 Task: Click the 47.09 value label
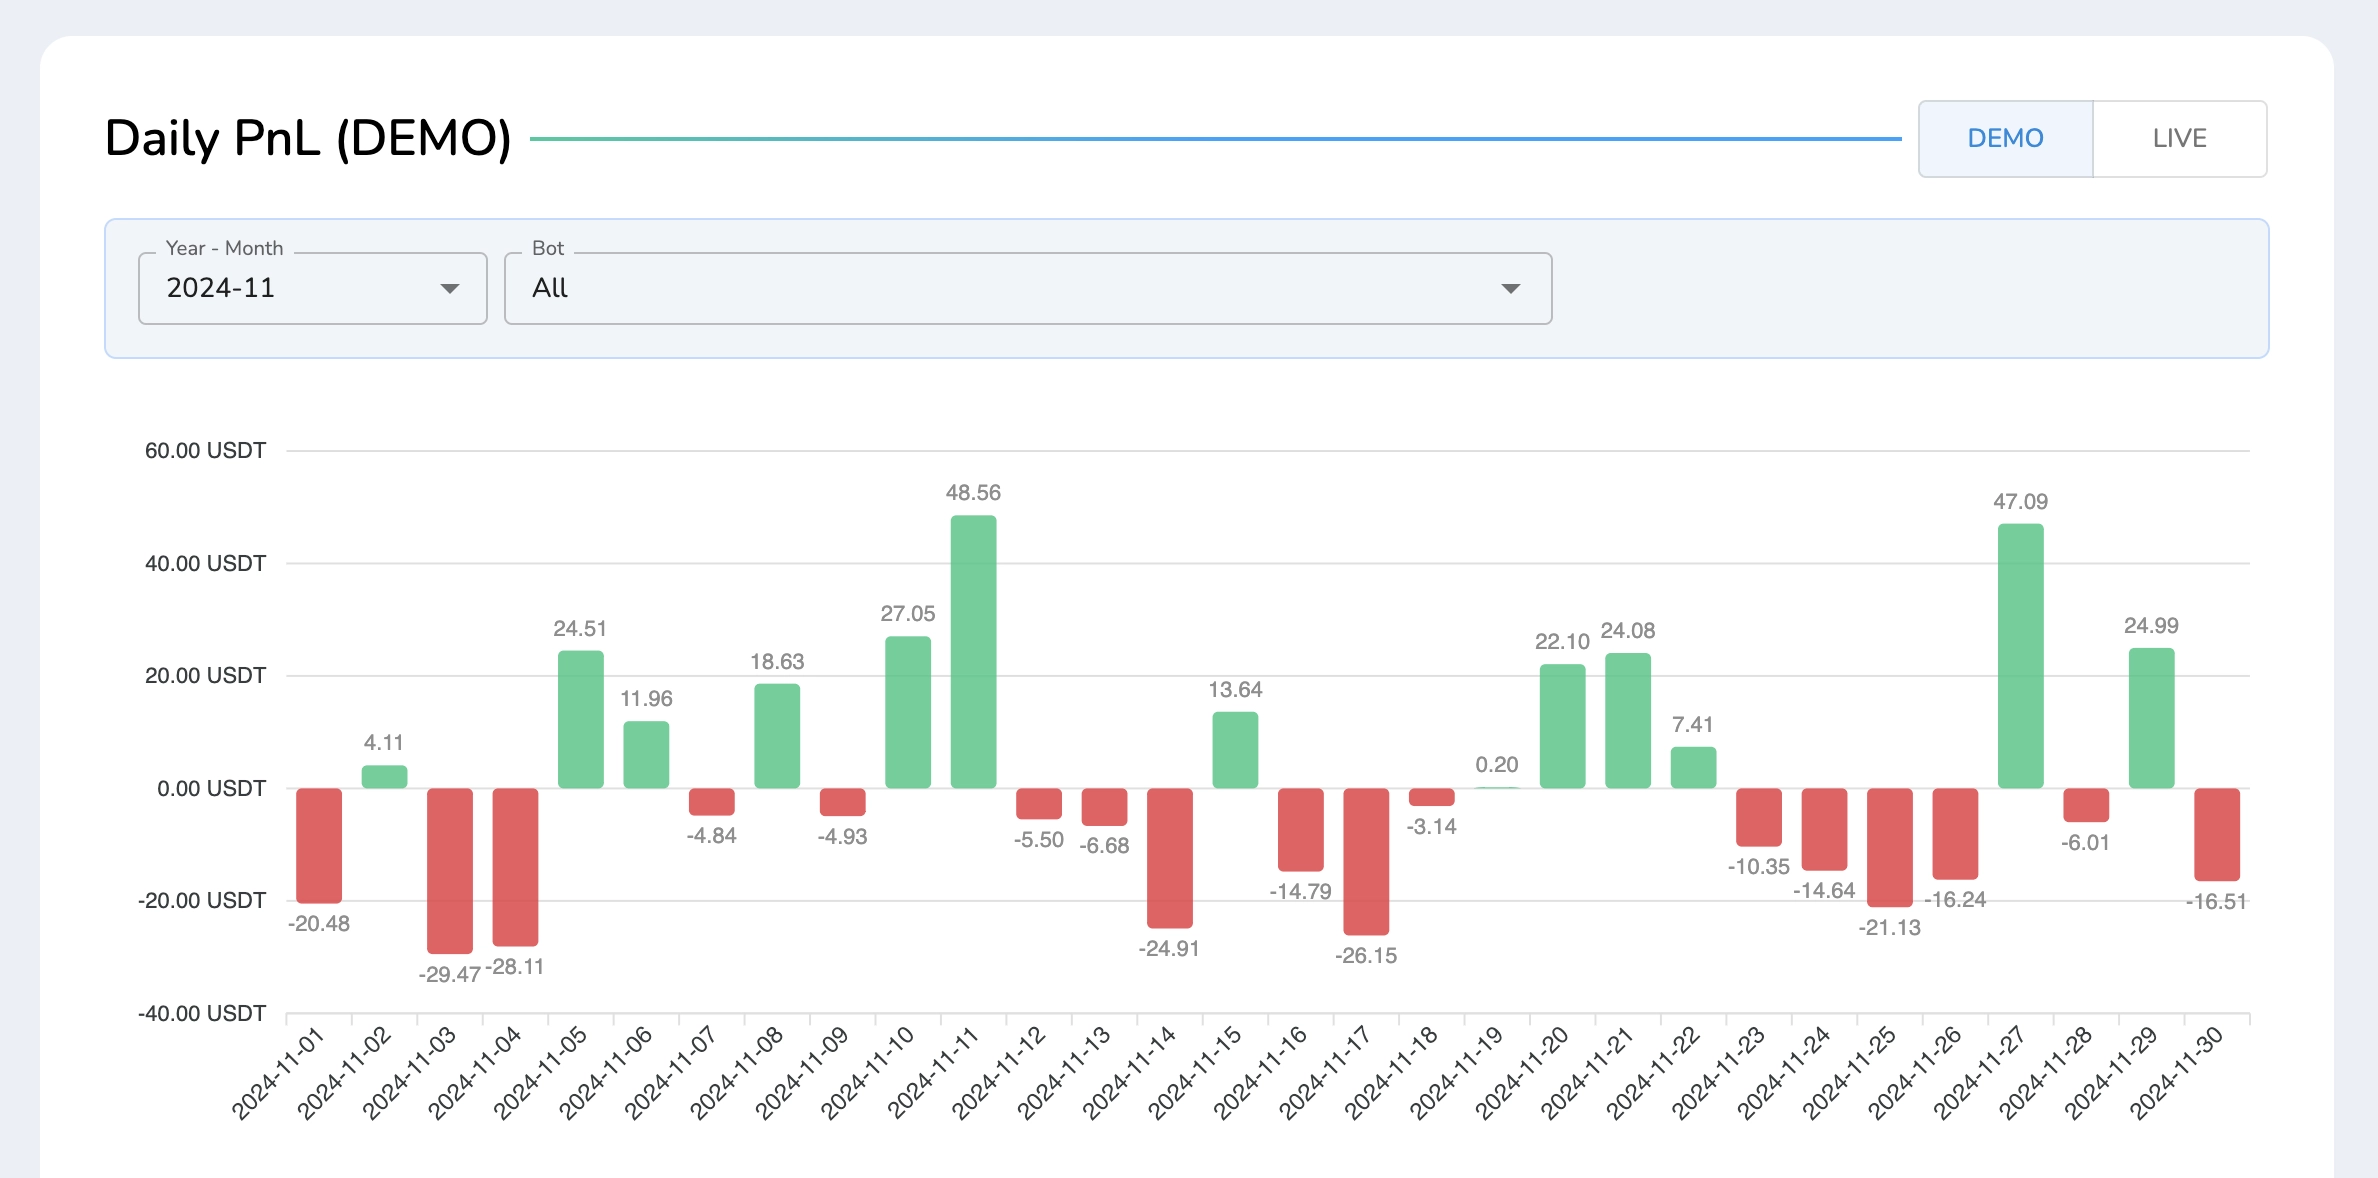2020,502
